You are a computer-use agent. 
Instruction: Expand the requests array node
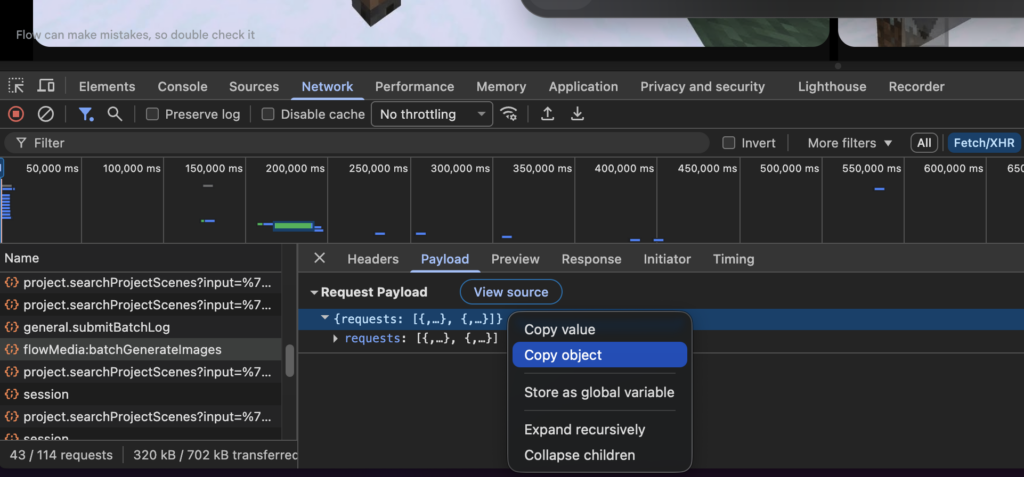[336, 339]
